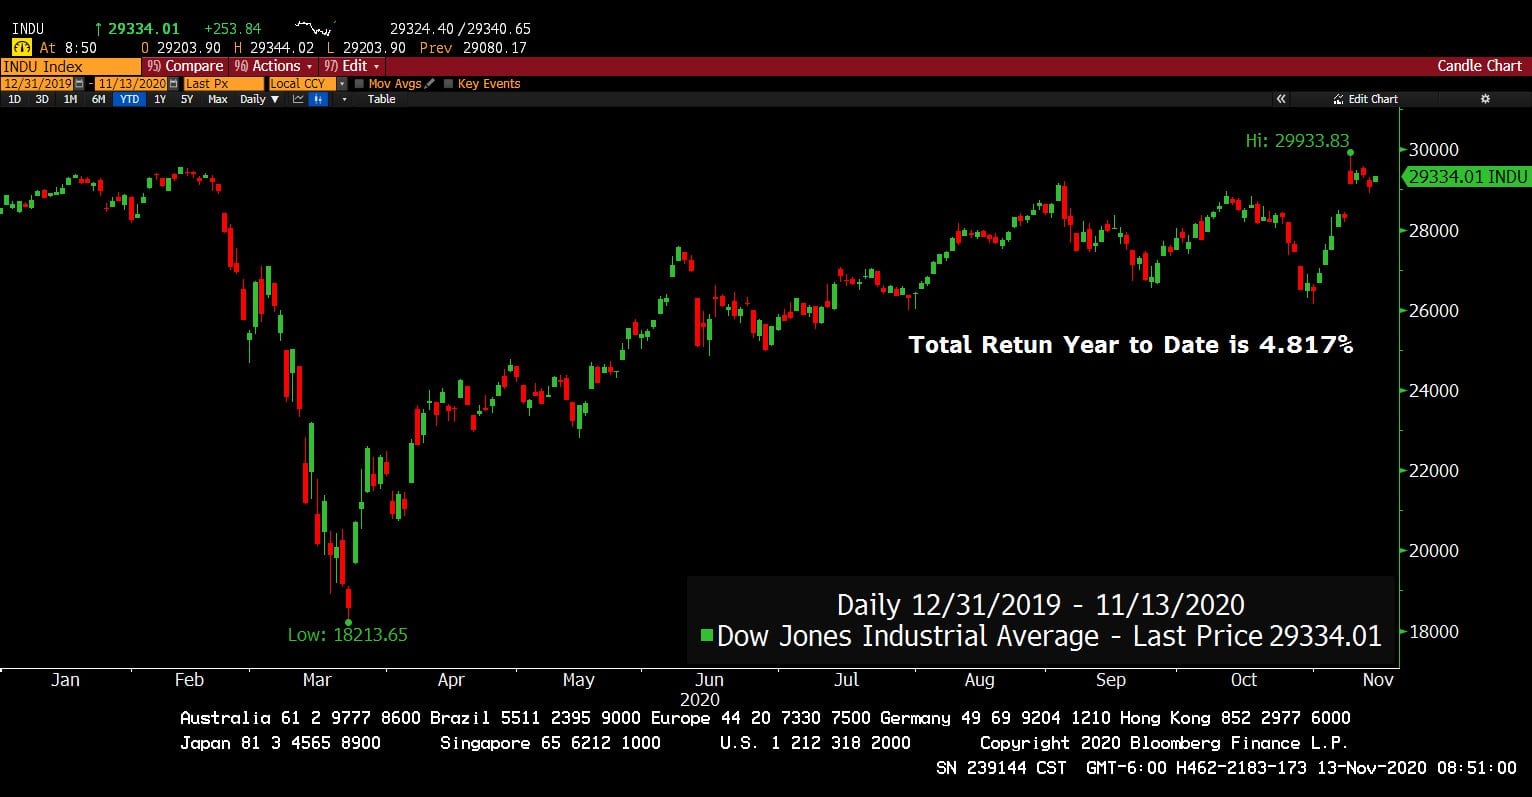
Task: Open the end date calendar picker
Action: (173, 84)
